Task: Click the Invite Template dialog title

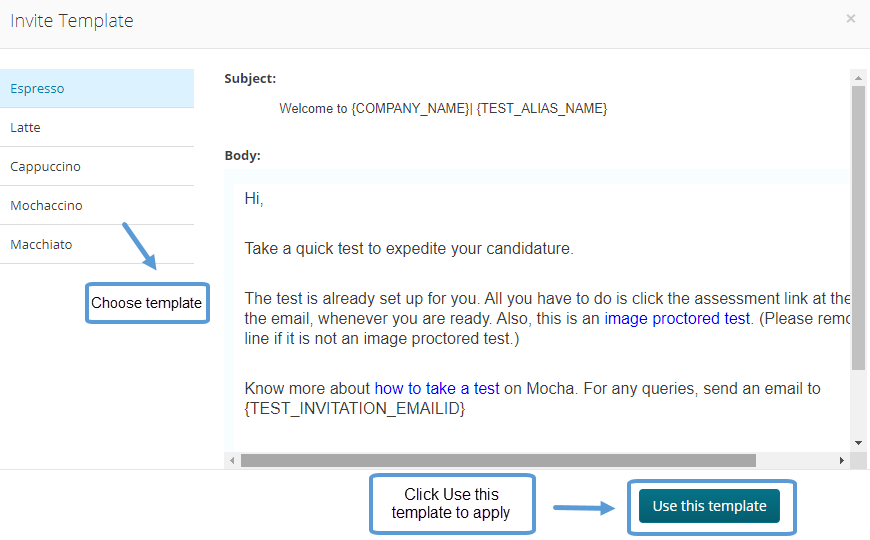Action: [72, 21]
